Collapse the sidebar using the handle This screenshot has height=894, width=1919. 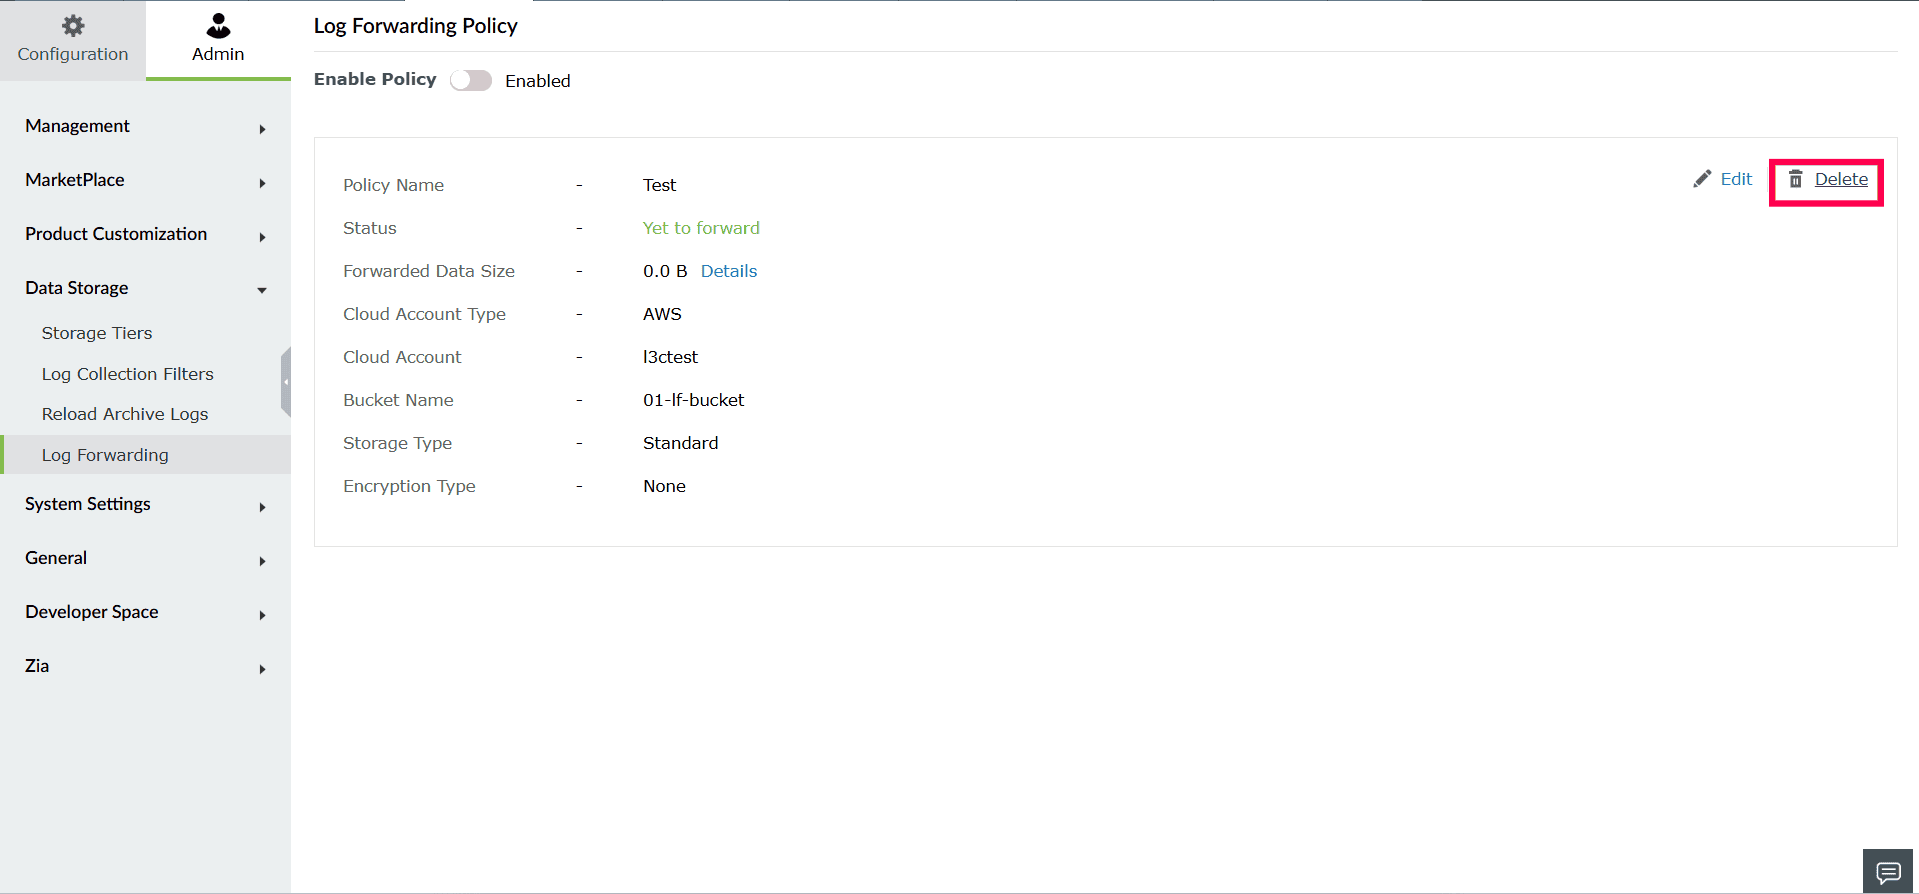[x=286, y=382]
